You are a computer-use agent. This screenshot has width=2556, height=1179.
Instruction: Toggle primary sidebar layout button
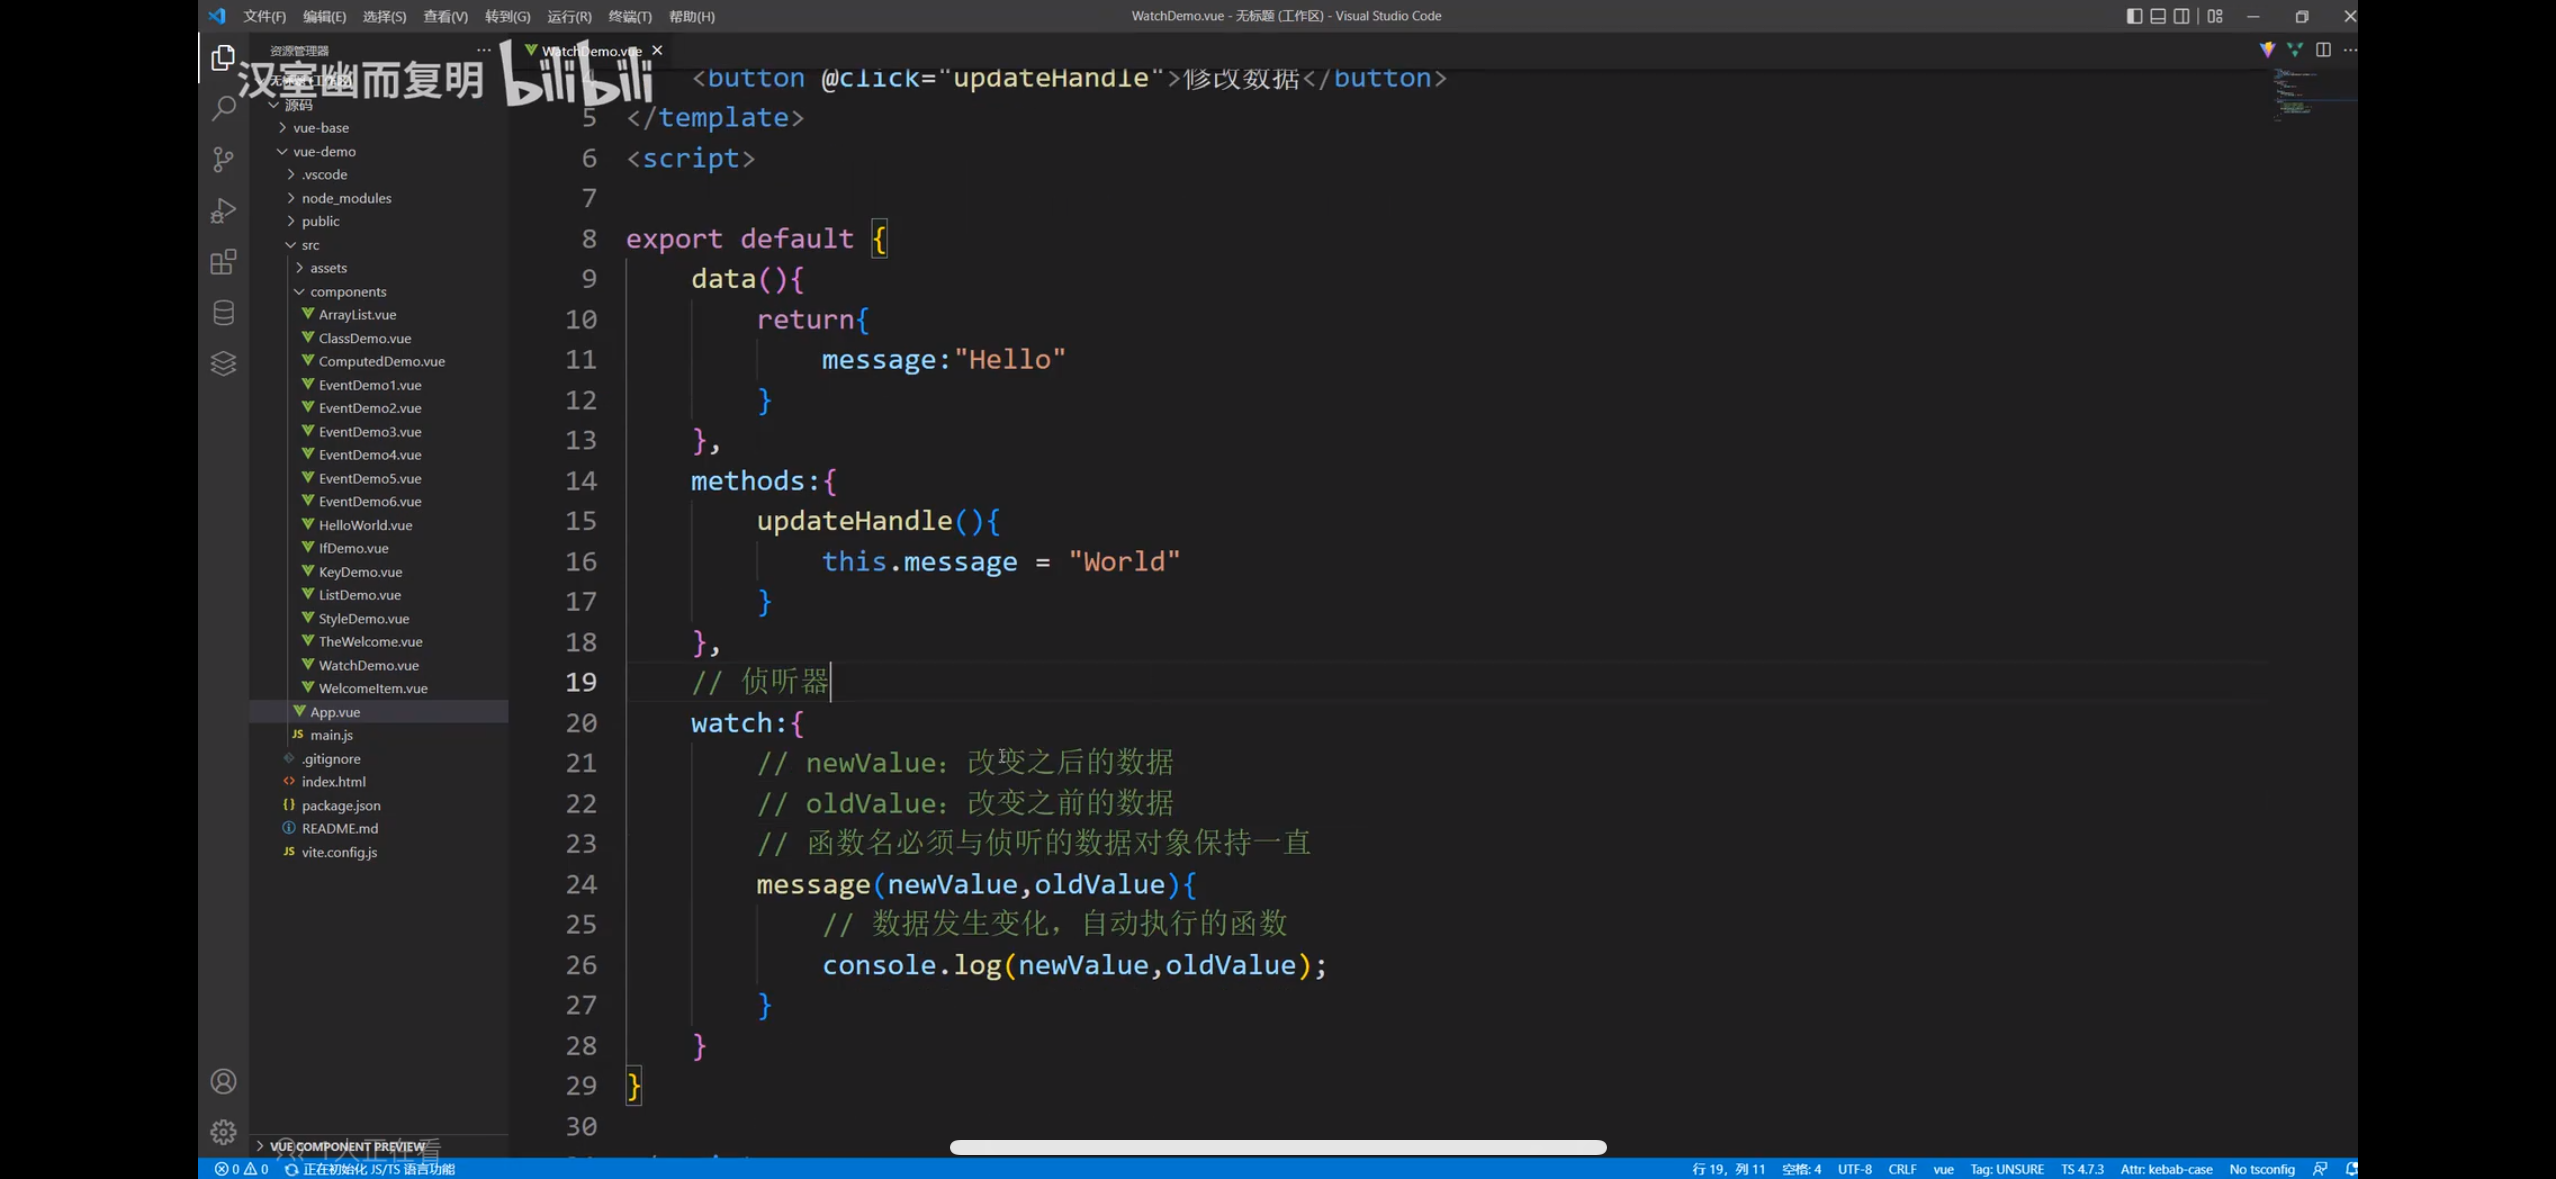pos(2133,16)
